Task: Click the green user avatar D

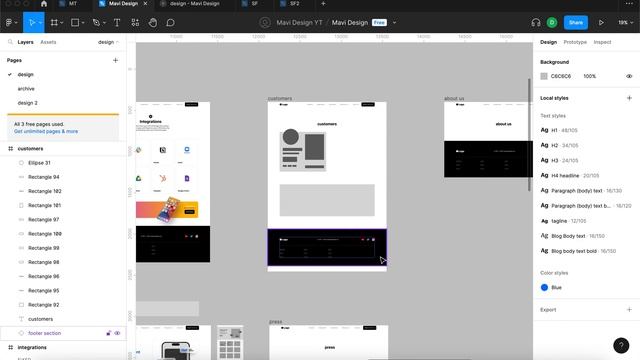Action: (552, 23)
